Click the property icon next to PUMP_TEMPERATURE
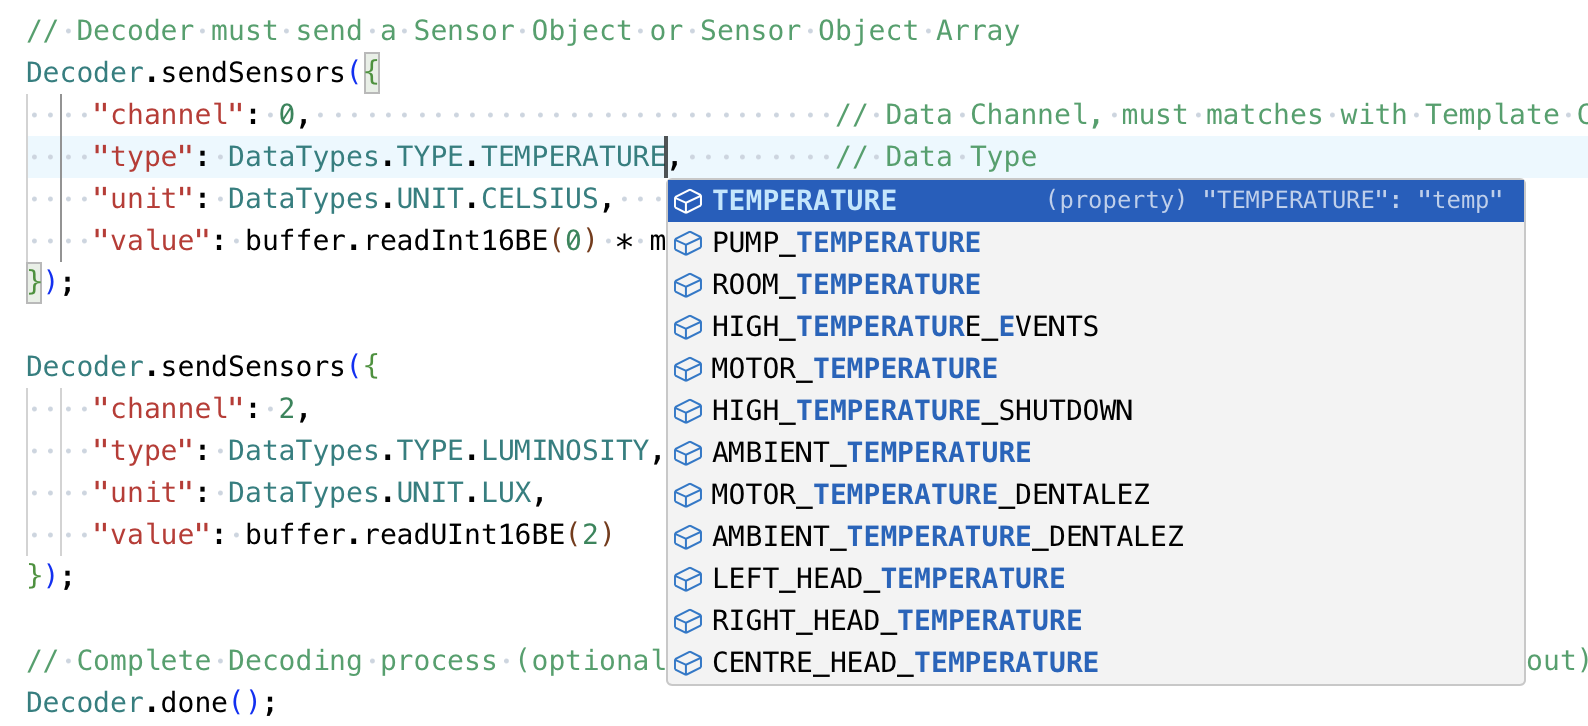 688,243
